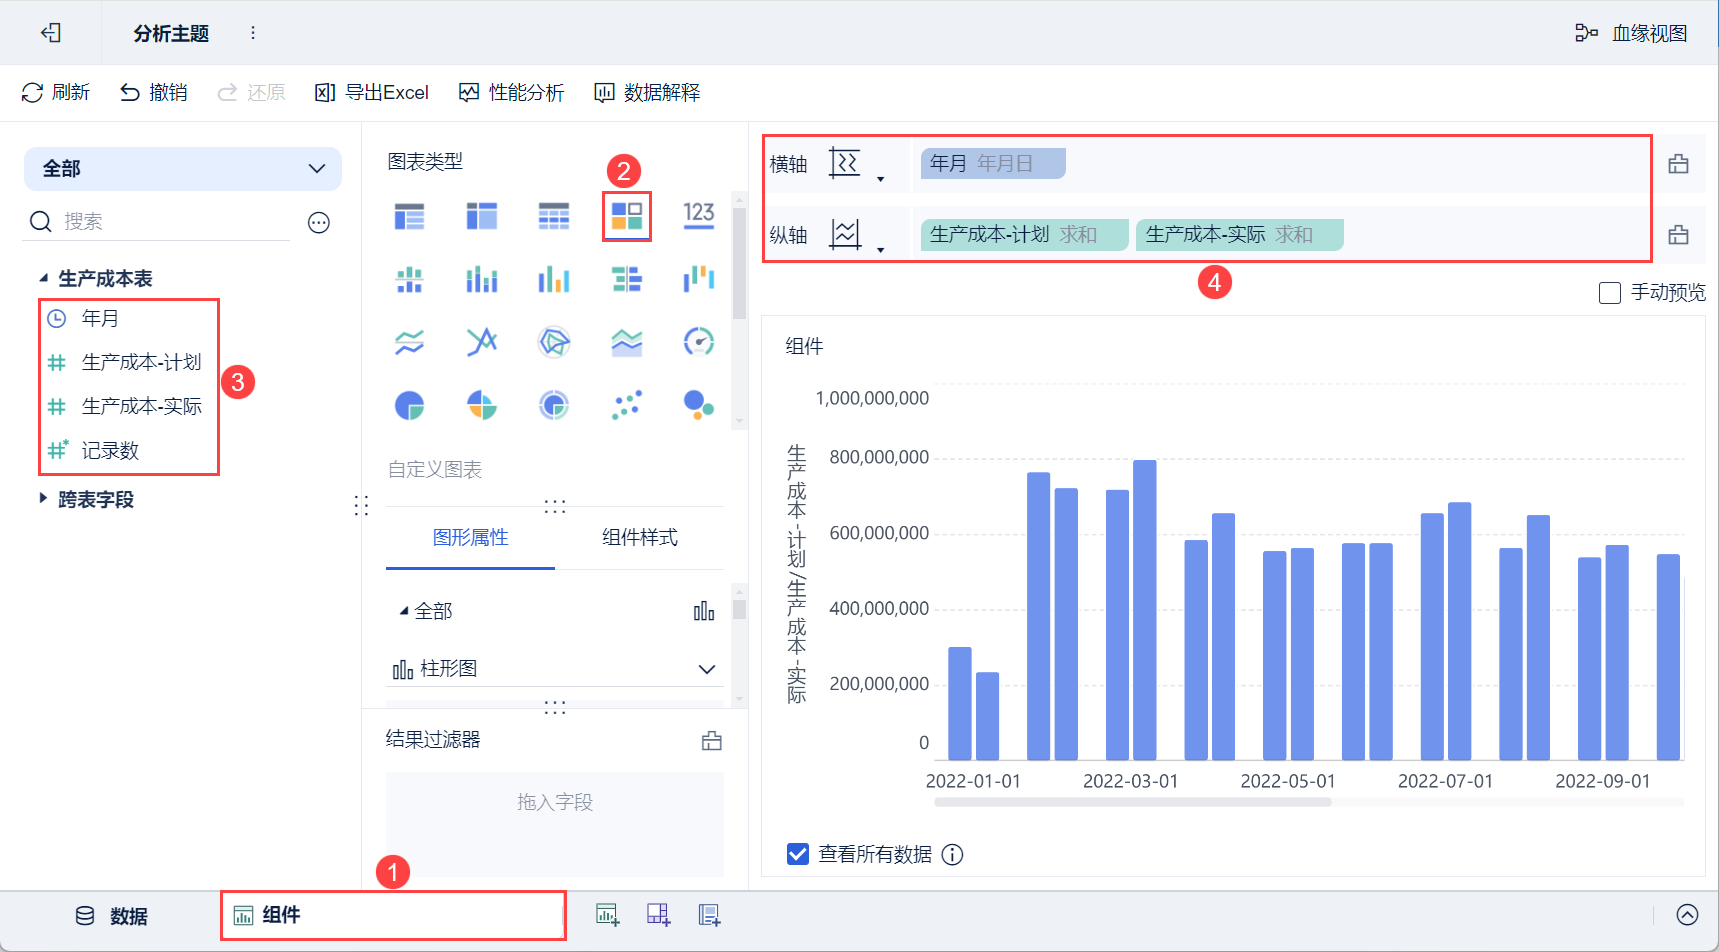
Task: Select the pie chart type icon
Action: click(x=409, y=405)
